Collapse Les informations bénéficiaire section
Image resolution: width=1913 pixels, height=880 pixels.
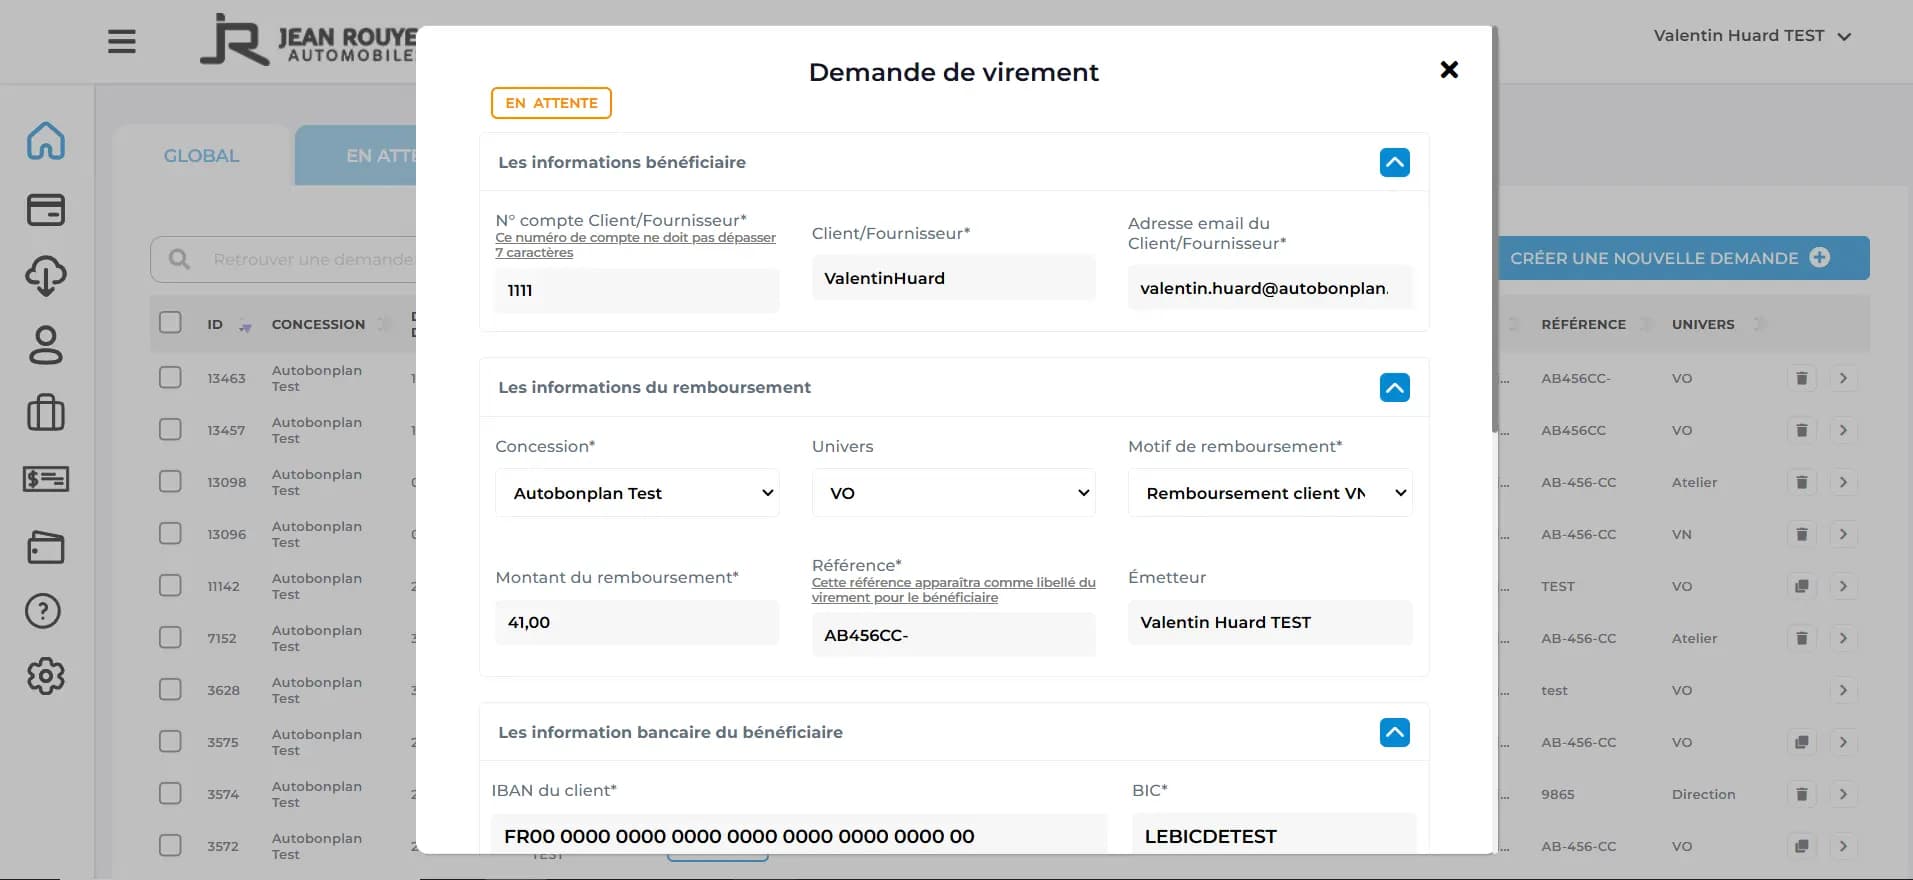pyautogui.click(x=1394, y=162)
